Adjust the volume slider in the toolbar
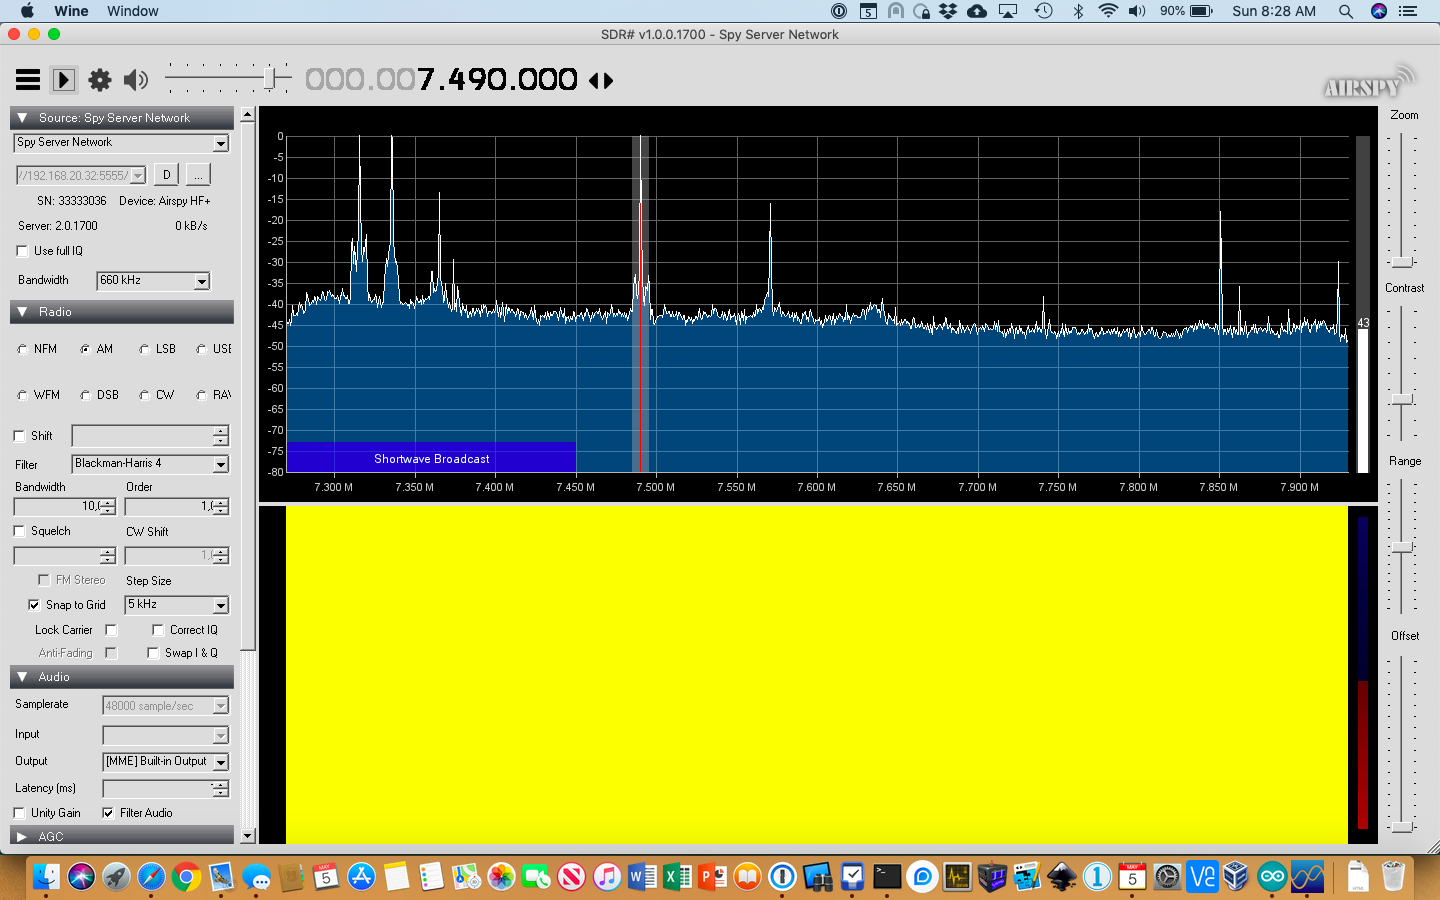The width and height of the screenshot is (1440, 900). tap(271, 78)
